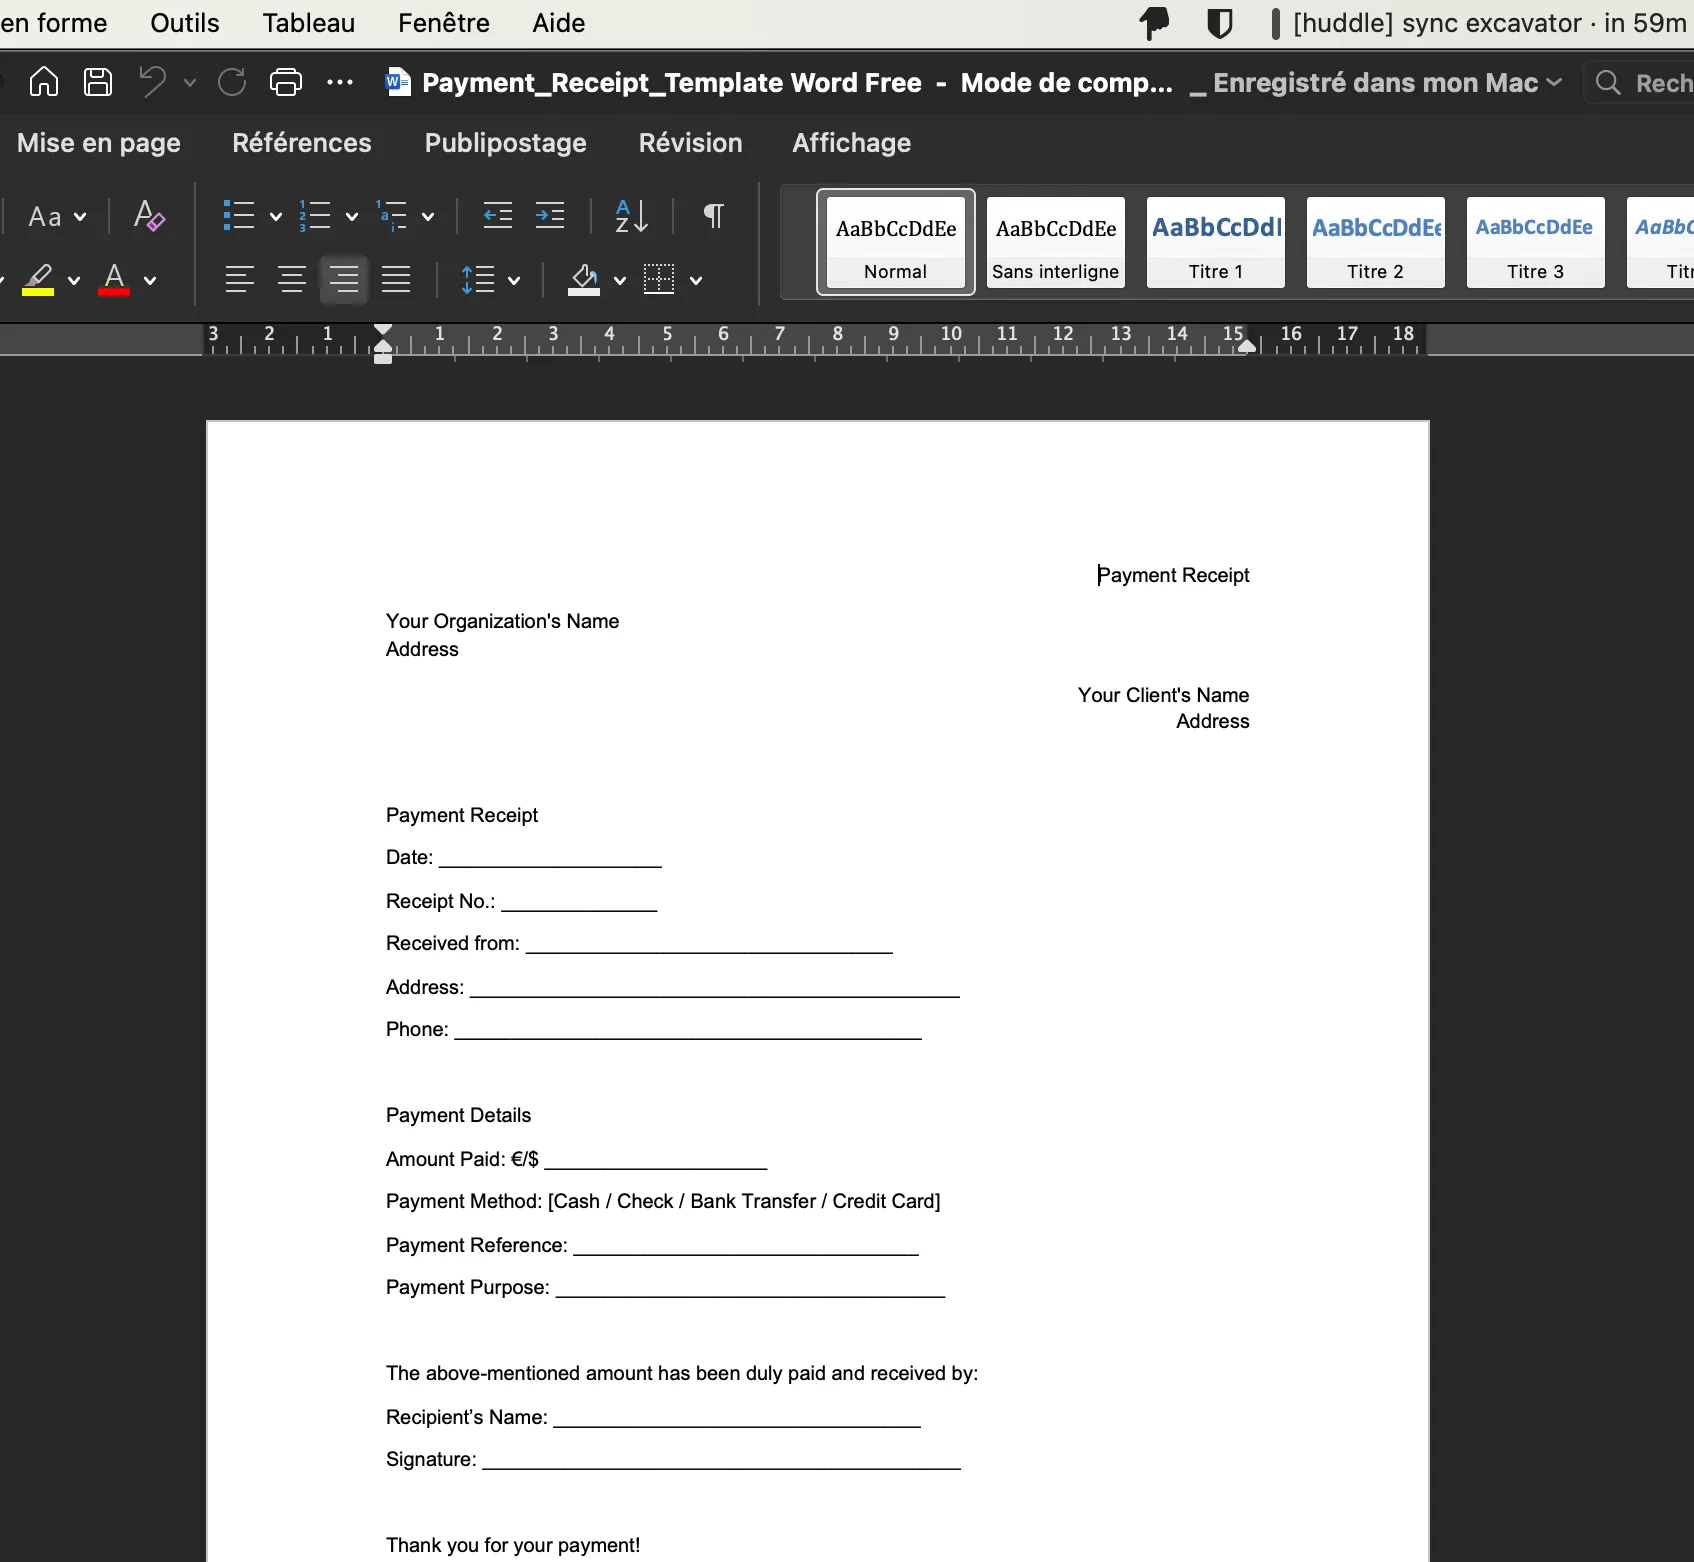Apply the Sans interligne style
This screenshot has height=1562, width=1694.
(x=1055, y=242)
